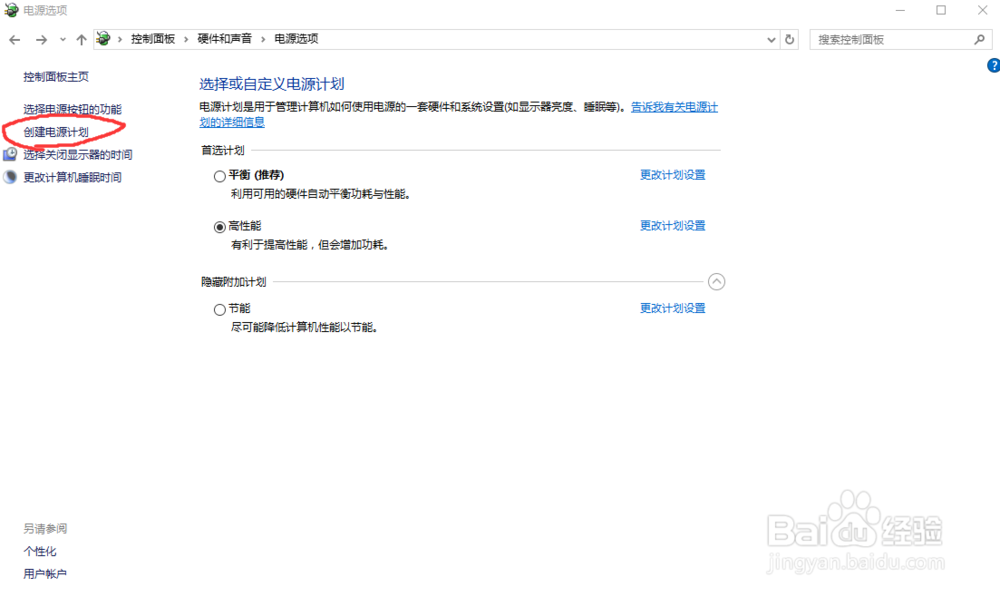This screenshot has width=1000, height=597.
Task: Open help via question mark icon
Action: pos(994,64)
